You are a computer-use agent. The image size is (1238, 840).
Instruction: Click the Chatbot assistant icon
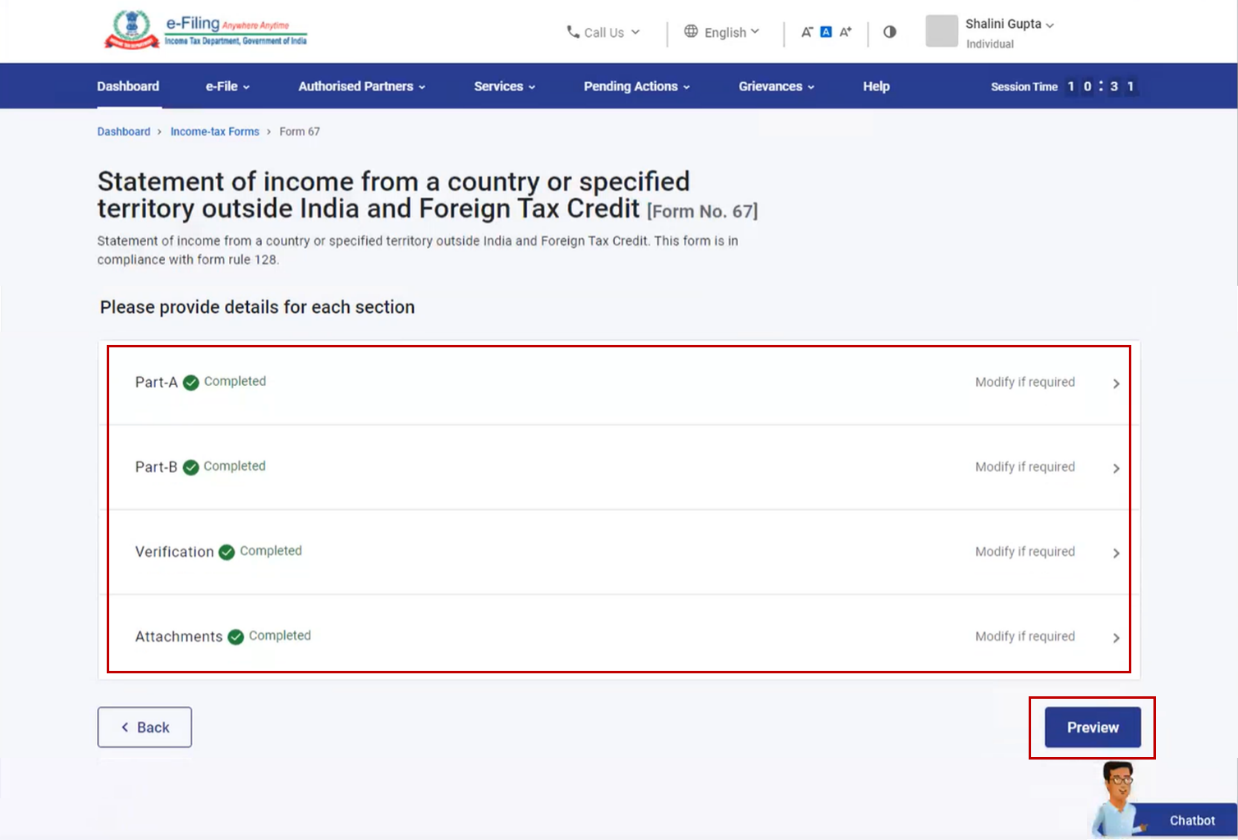1120,797
